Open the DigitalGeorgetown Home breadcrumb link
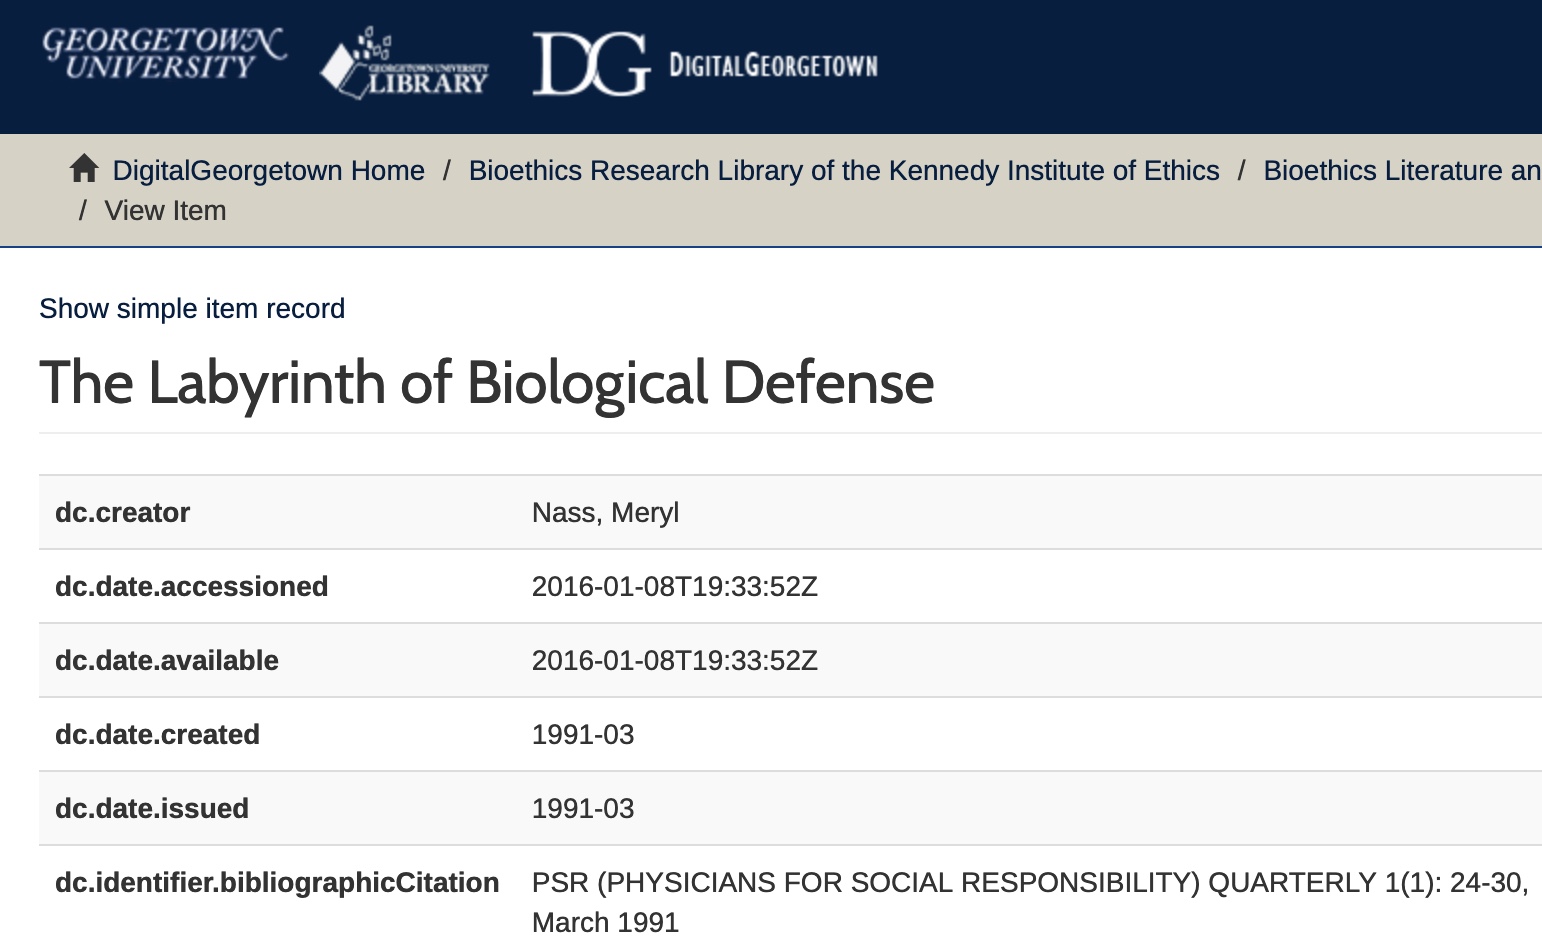The height and width of the screenshot is (946, 1542). point(268,171)
